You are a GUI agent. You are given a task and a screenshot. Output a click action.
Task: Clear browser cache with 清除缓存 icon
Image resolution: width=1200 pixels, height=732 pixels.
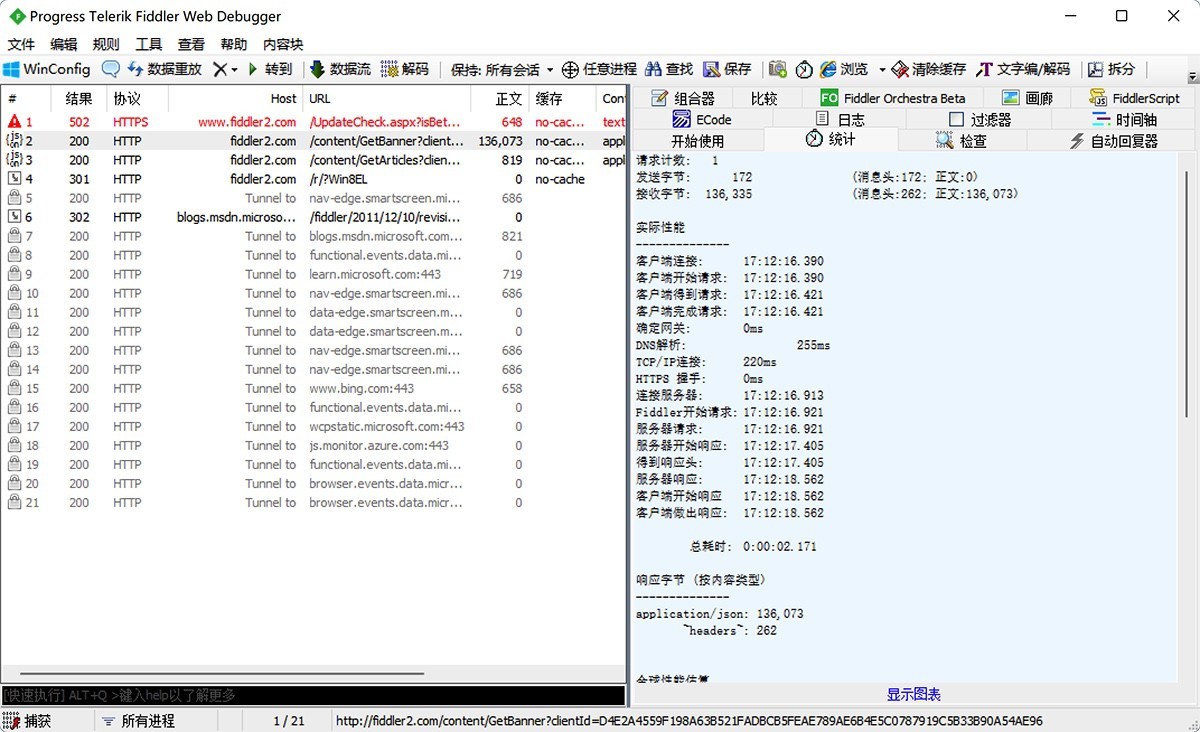click(928, 68)
